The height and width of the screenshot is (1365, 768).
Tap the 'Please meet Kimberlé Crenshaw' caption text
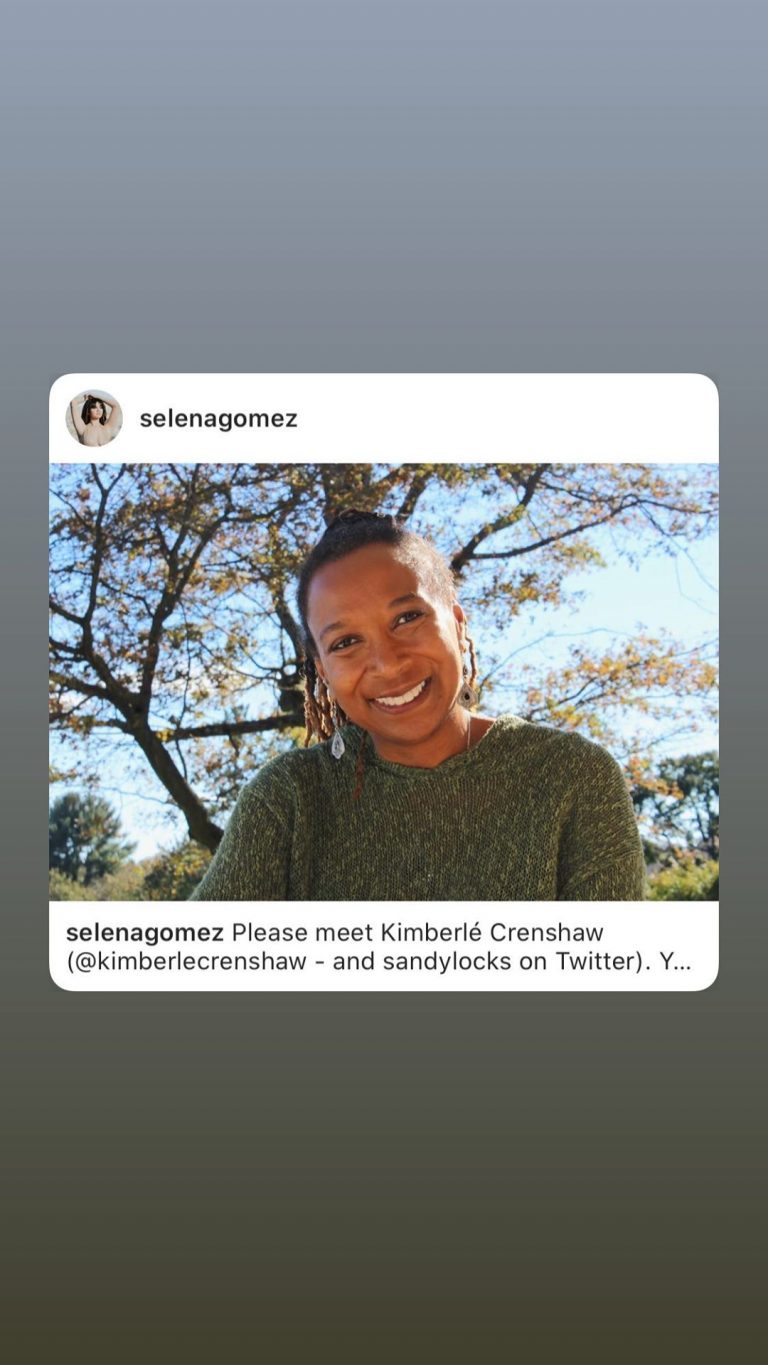tap(418, 933)
